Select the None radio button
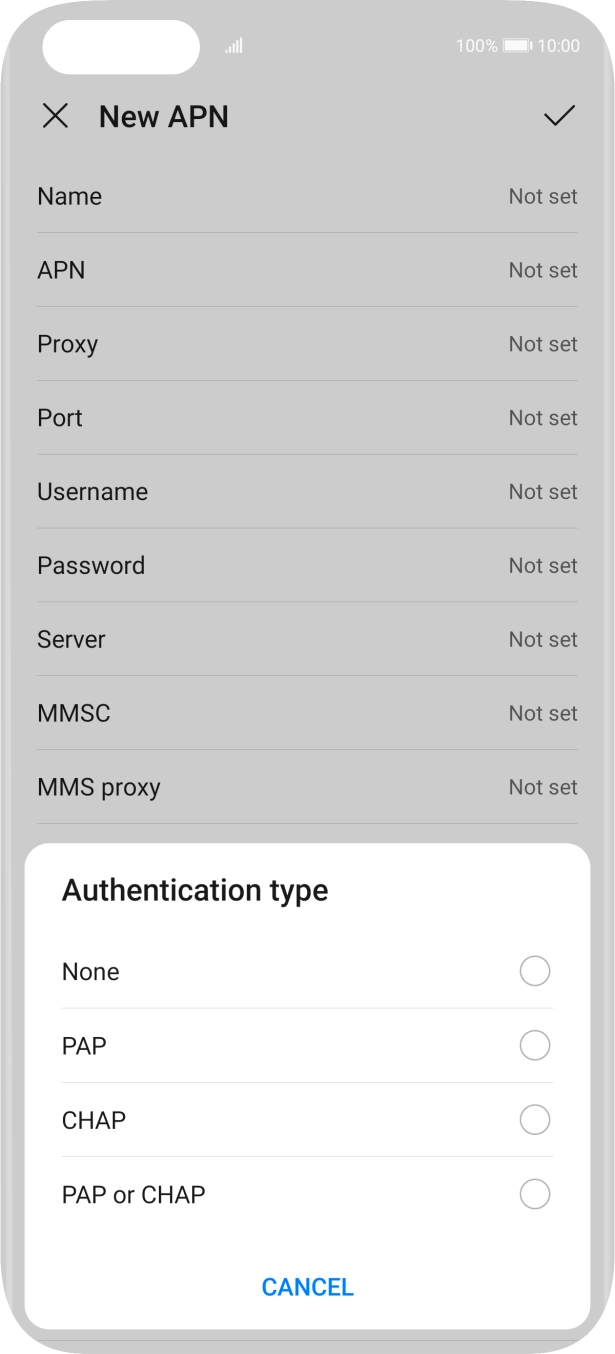This screenshot has width=615, height=1354. [535, 971]
